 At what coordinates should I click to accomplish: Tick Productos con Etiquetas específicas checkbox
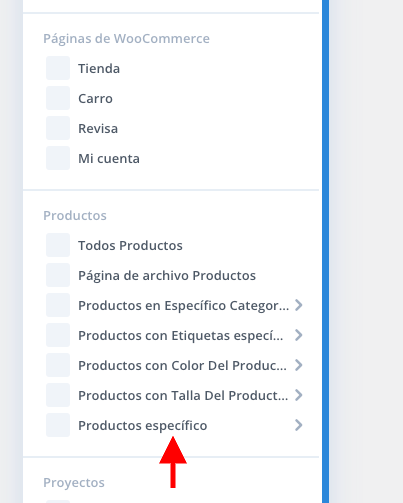click(x=58, y=335)
